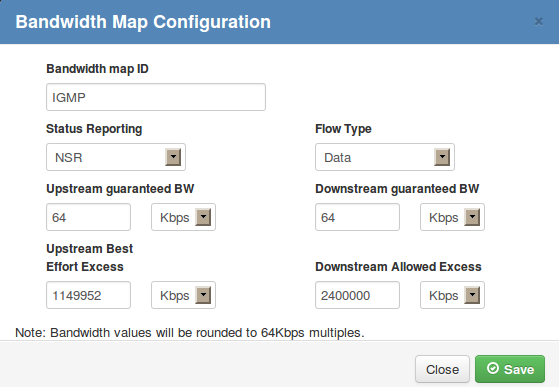Click the Status Reporting label

pyautogui.click(x=94, y=129)
